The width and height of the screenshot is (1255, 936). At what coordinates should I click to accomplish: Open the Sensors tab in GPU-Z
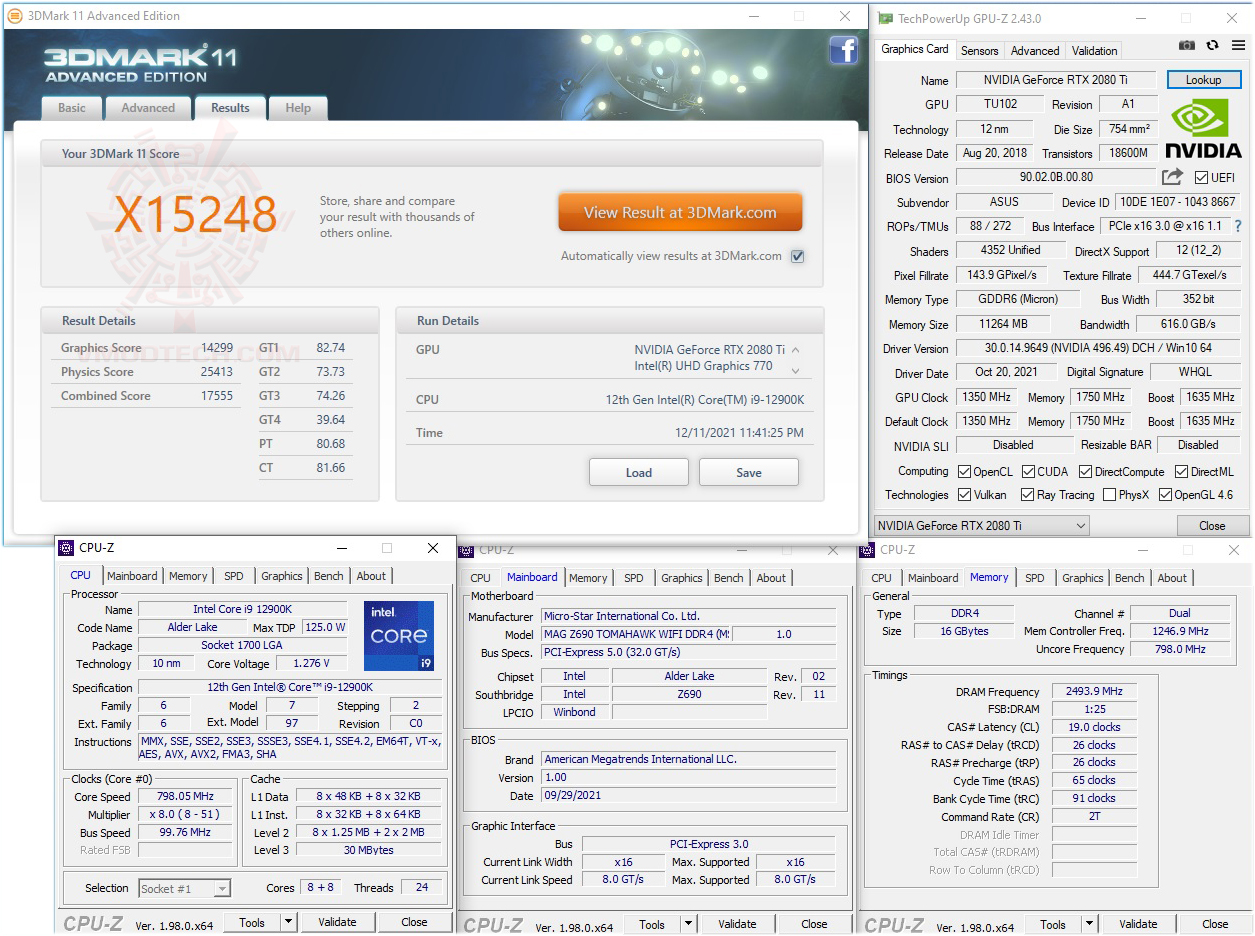coord(980,51)
